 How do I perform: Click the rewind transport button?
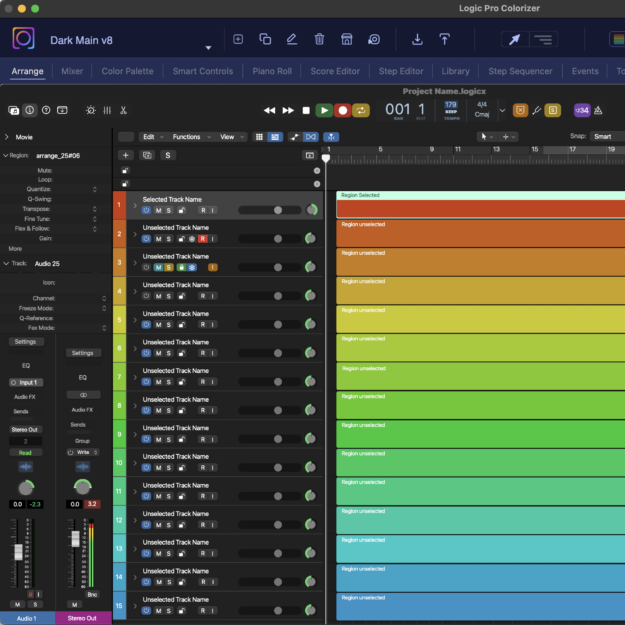(269, 110)
